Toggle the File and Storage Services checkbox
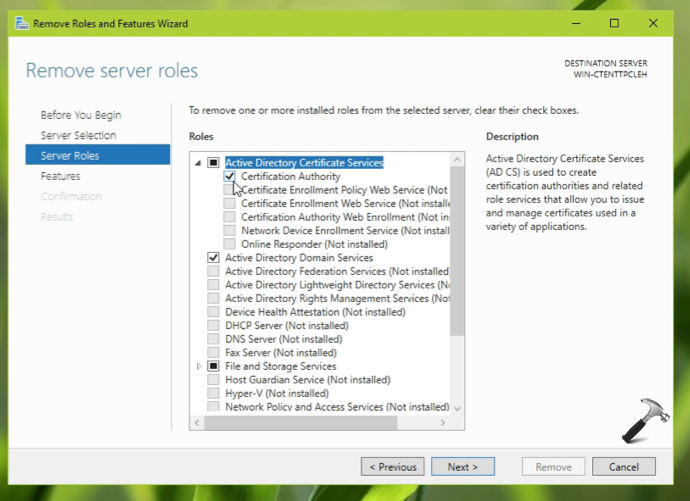This screenshot has height=501, width=690. [213, 366]
